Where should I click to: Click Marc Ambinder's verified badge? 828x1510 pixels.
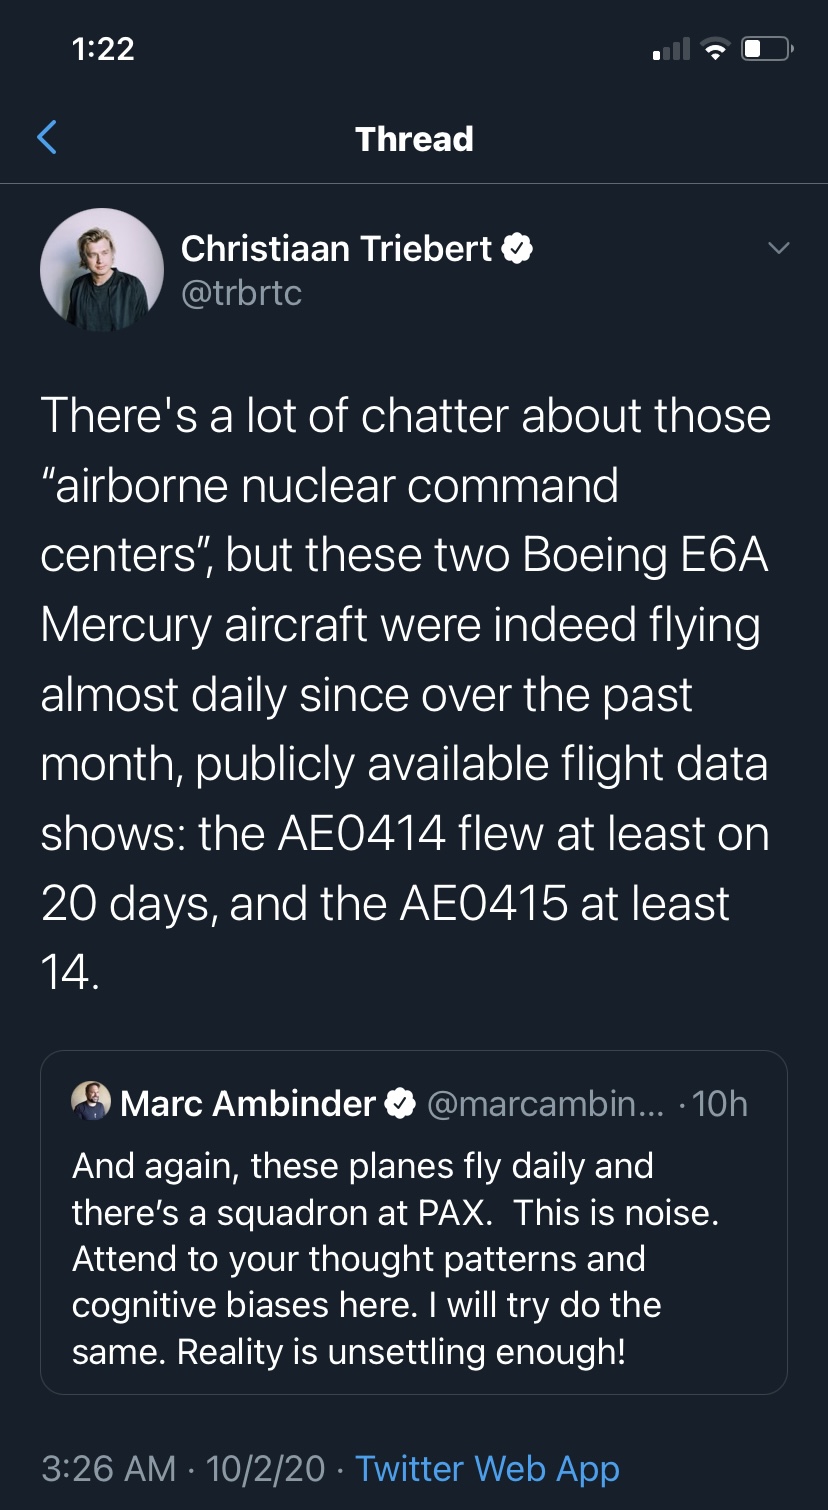tap(401, 1103)
